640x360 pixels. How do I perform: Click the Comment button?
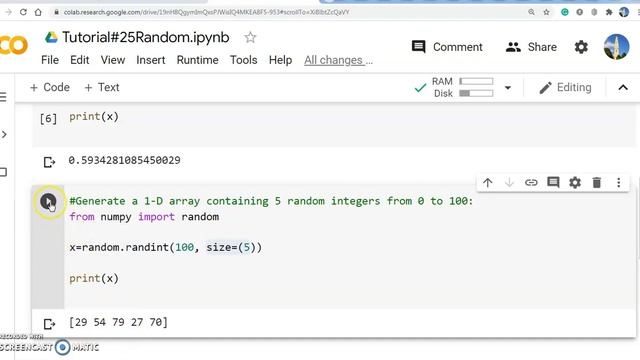coord(447,47)
